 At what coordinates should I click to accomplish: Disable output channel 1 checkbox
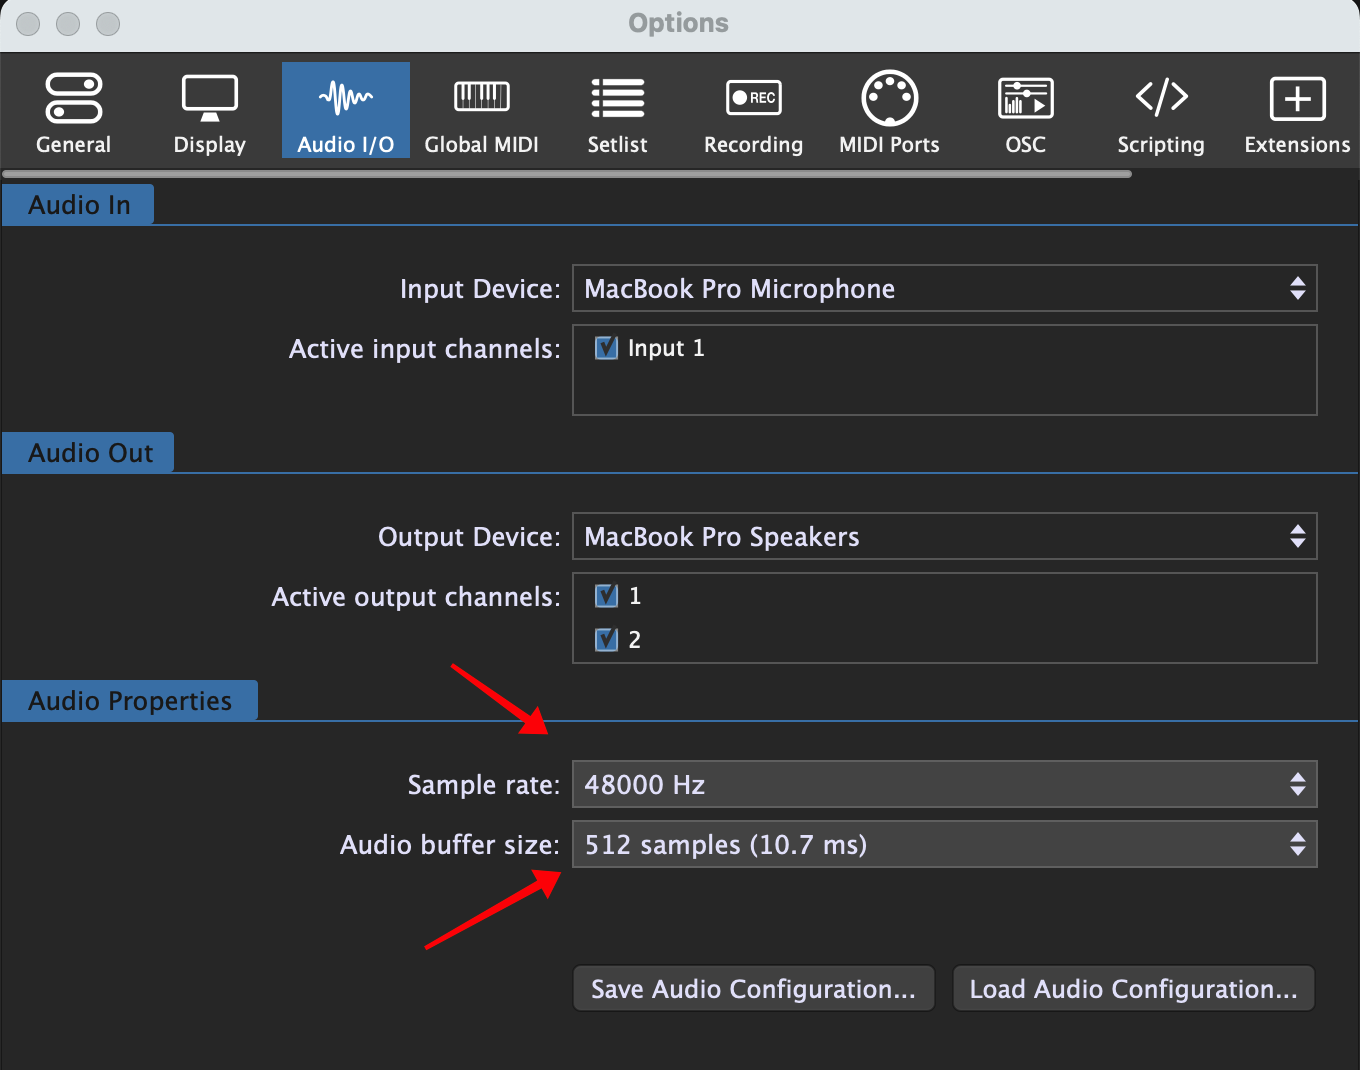click(606, 596)
